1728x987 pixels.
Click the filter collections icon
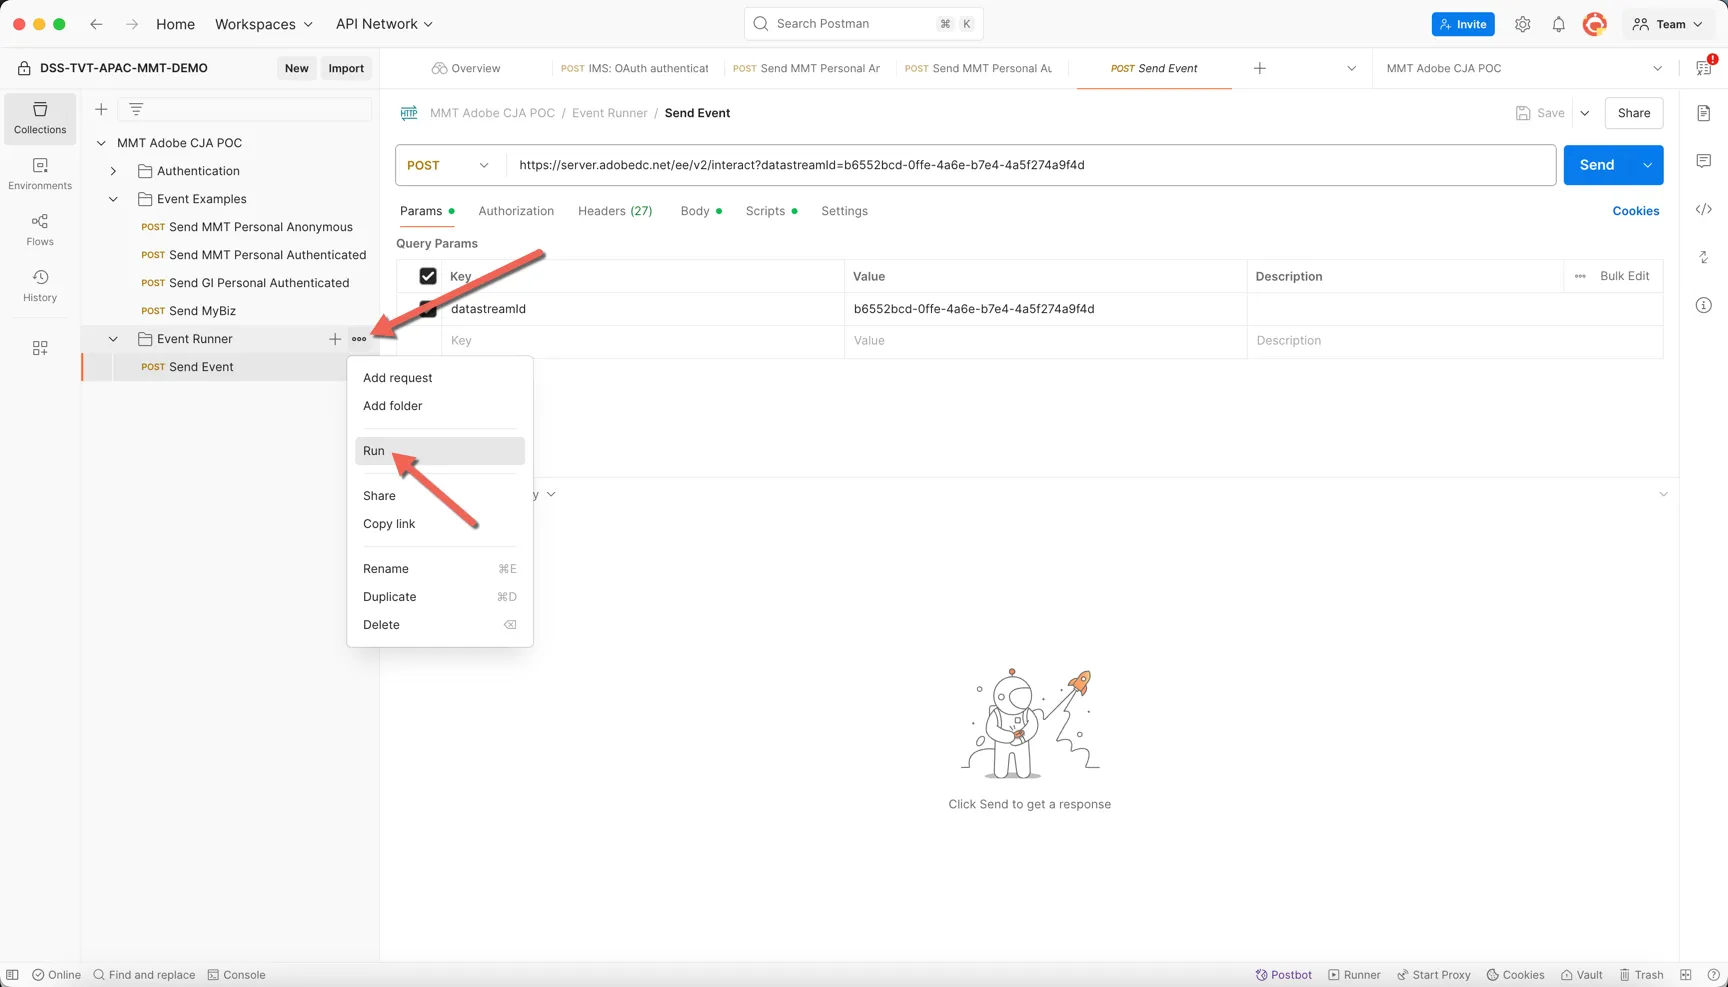click(x=136, y=109)
